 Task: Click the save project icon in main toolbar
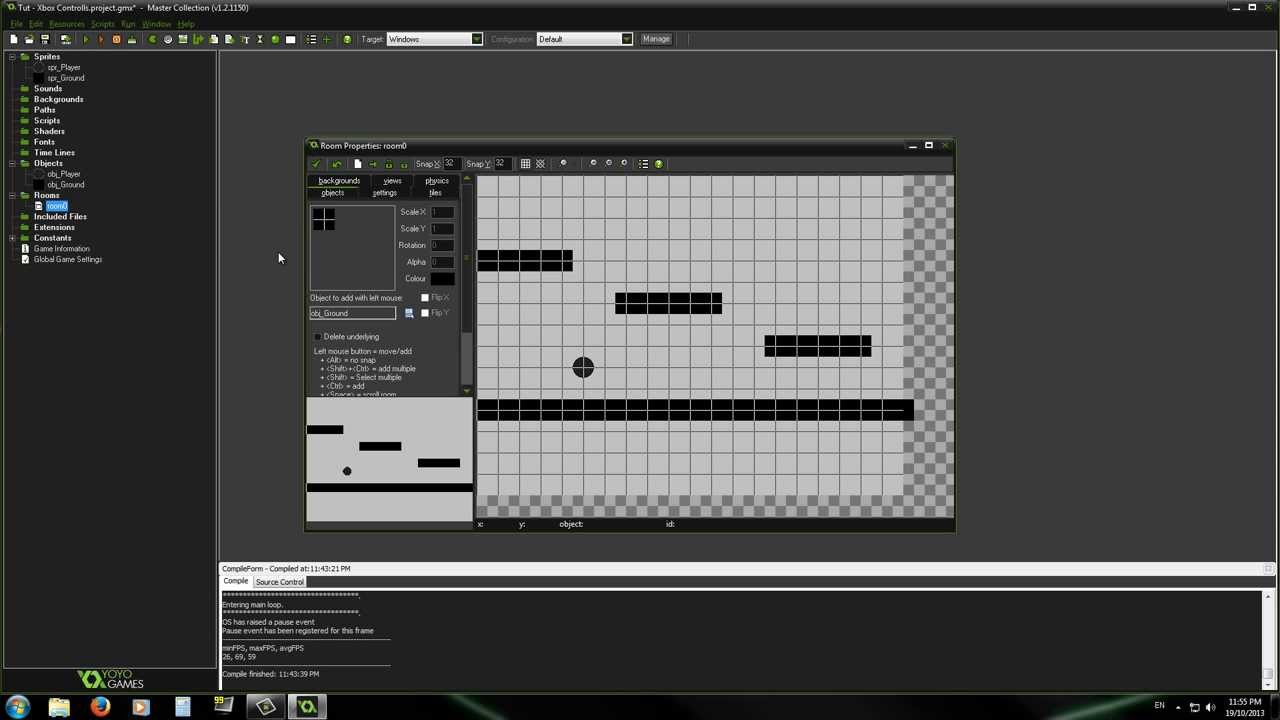click(x=44, y=39)
